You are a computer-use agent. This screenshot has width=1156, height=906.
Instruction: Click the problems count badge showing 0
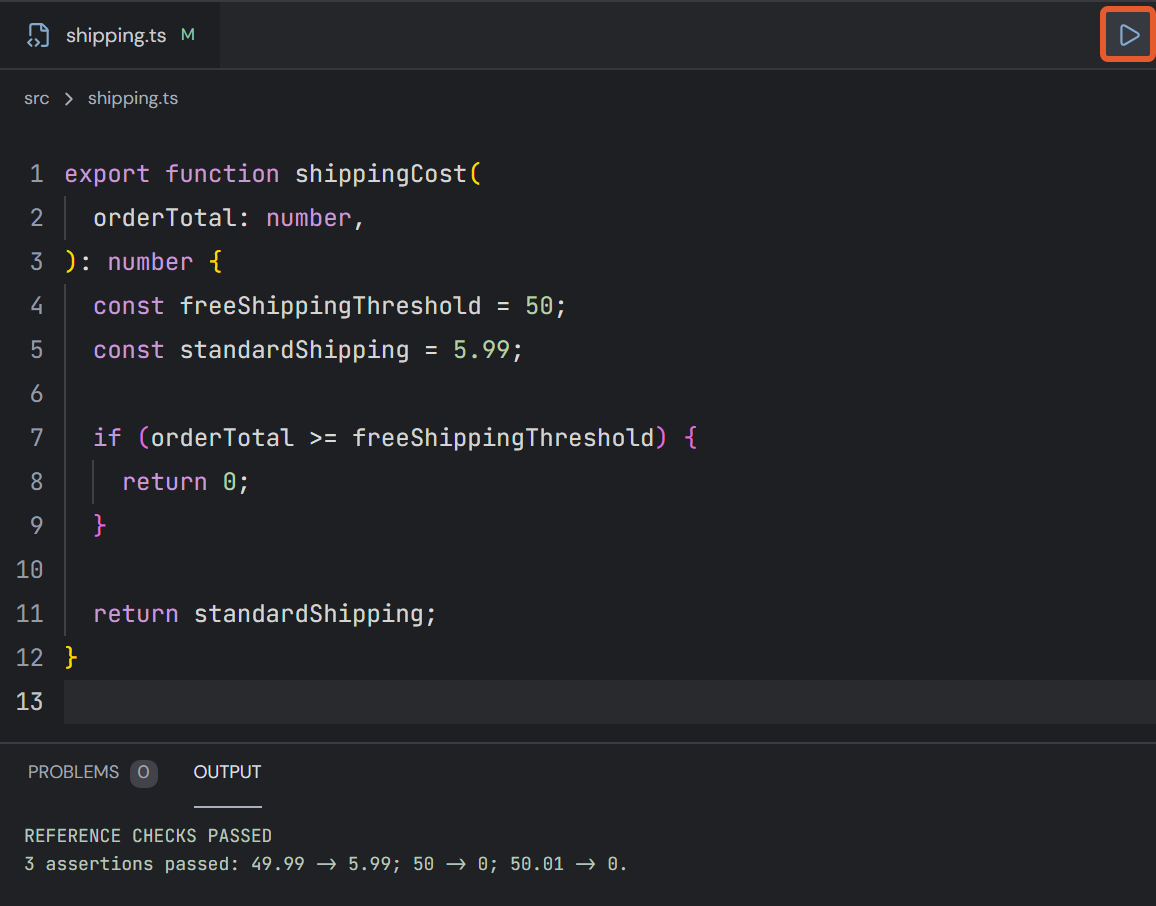[x=144, y=773]
